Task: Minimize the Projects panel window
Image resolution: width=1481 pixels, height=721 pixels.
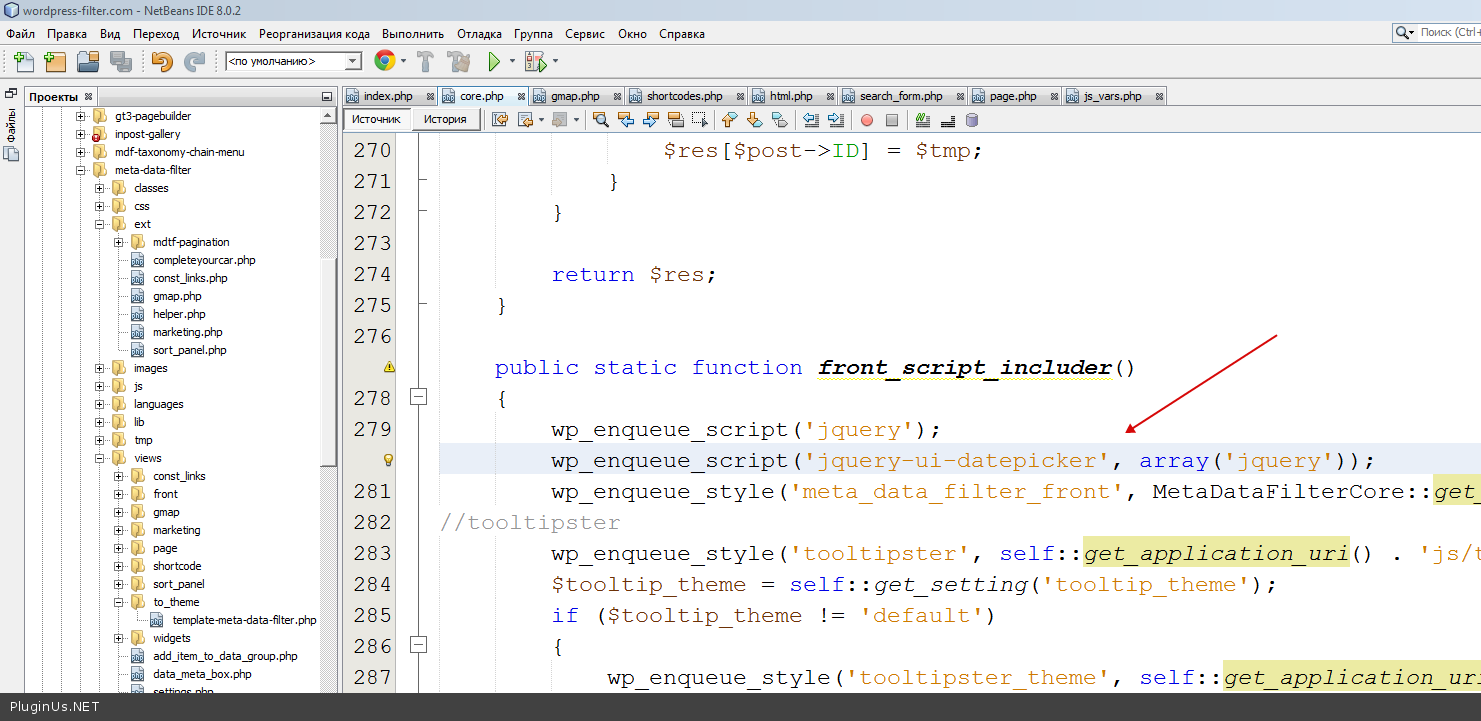Action: (x=326, y=97)
